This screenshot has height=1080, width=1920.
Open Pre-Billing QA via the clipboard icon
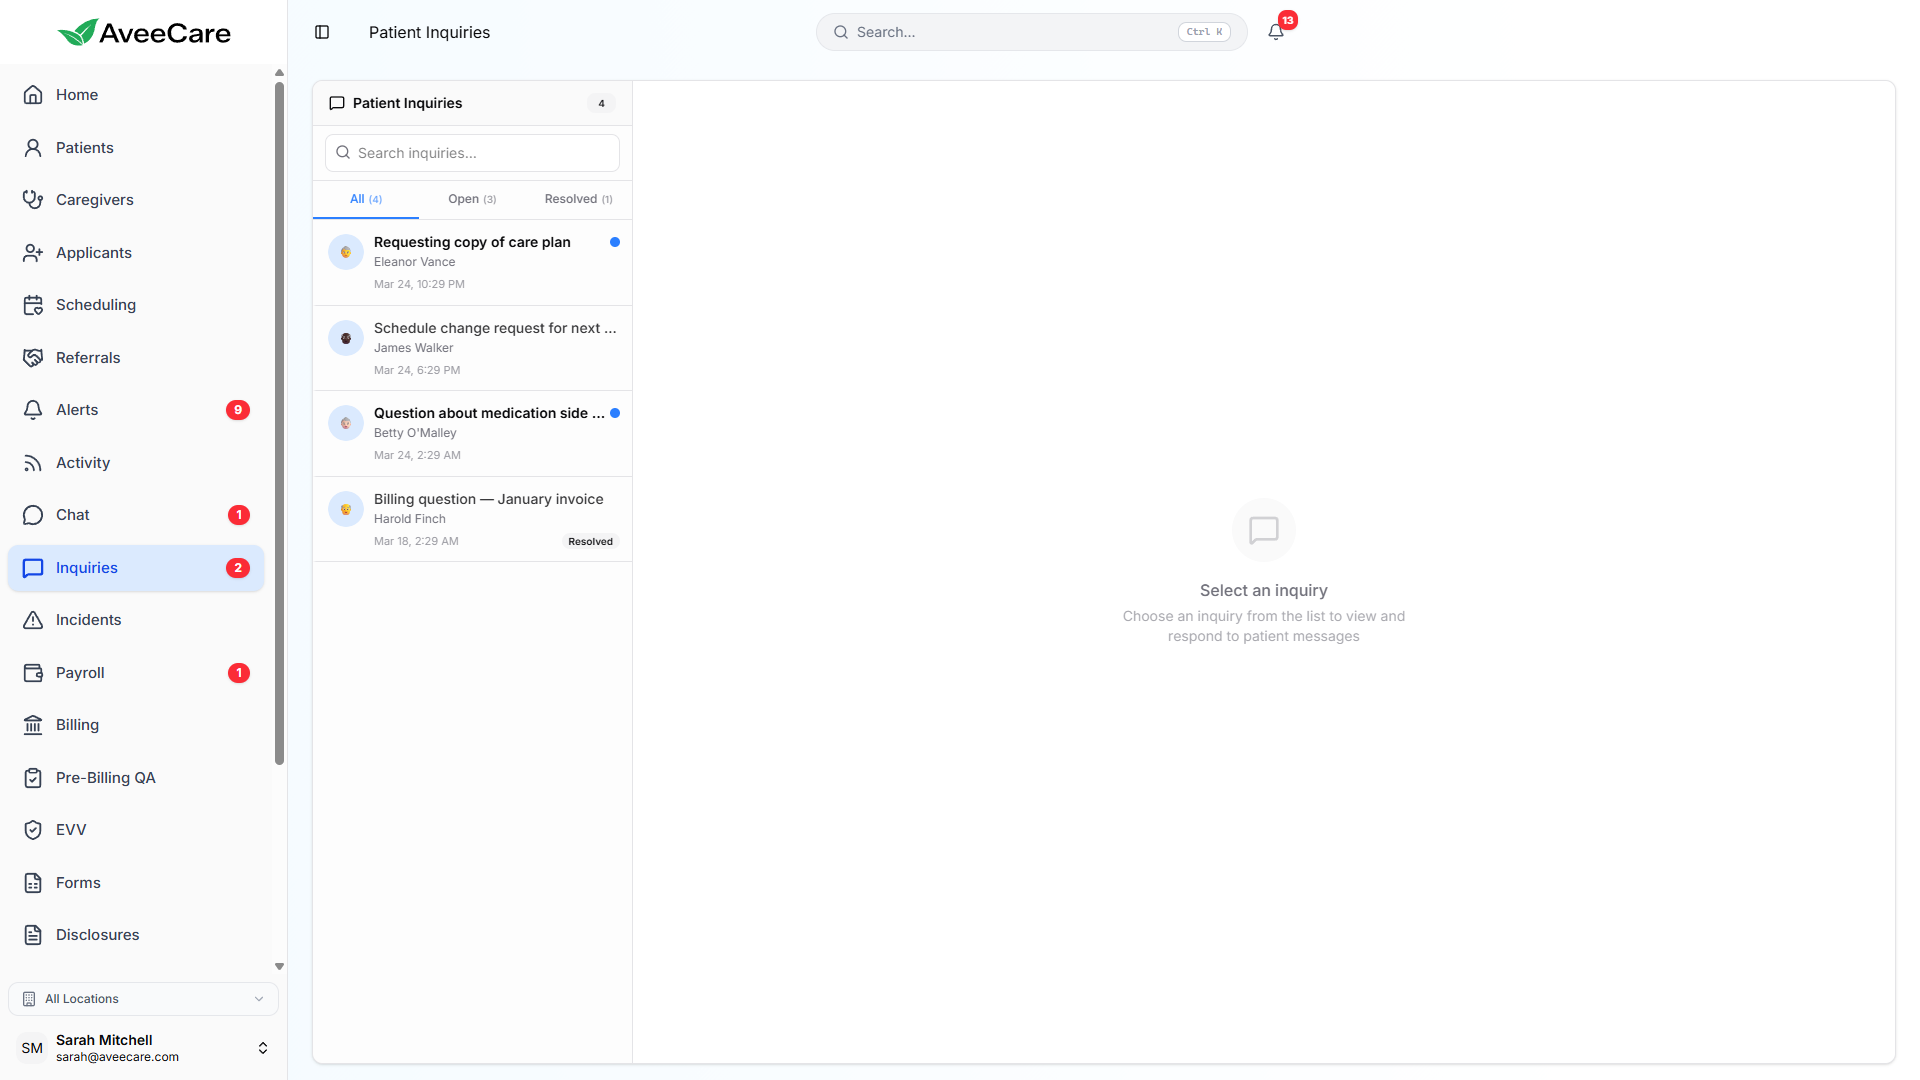click(x=33, y=778)
